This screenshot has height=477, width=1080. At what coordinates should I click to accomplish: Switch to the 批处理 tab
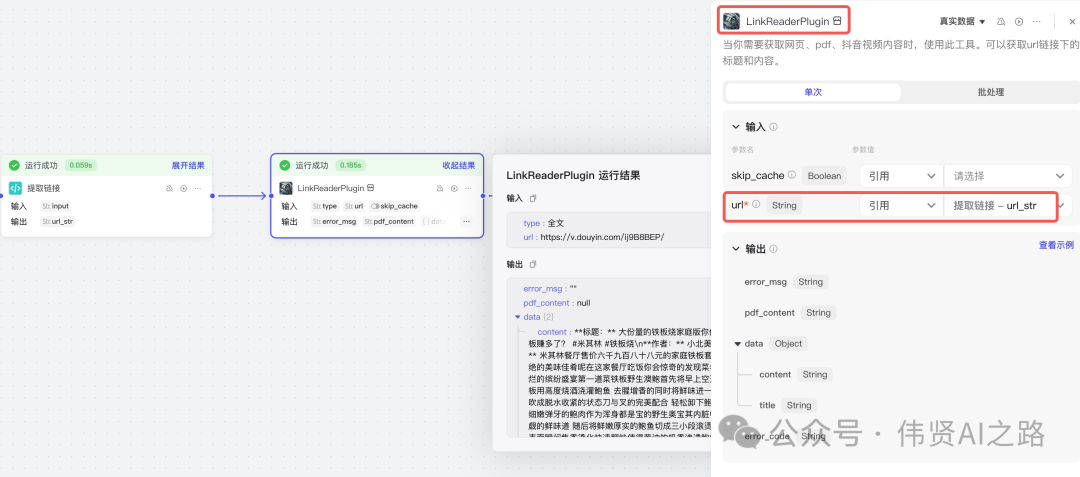coord(990,92)
